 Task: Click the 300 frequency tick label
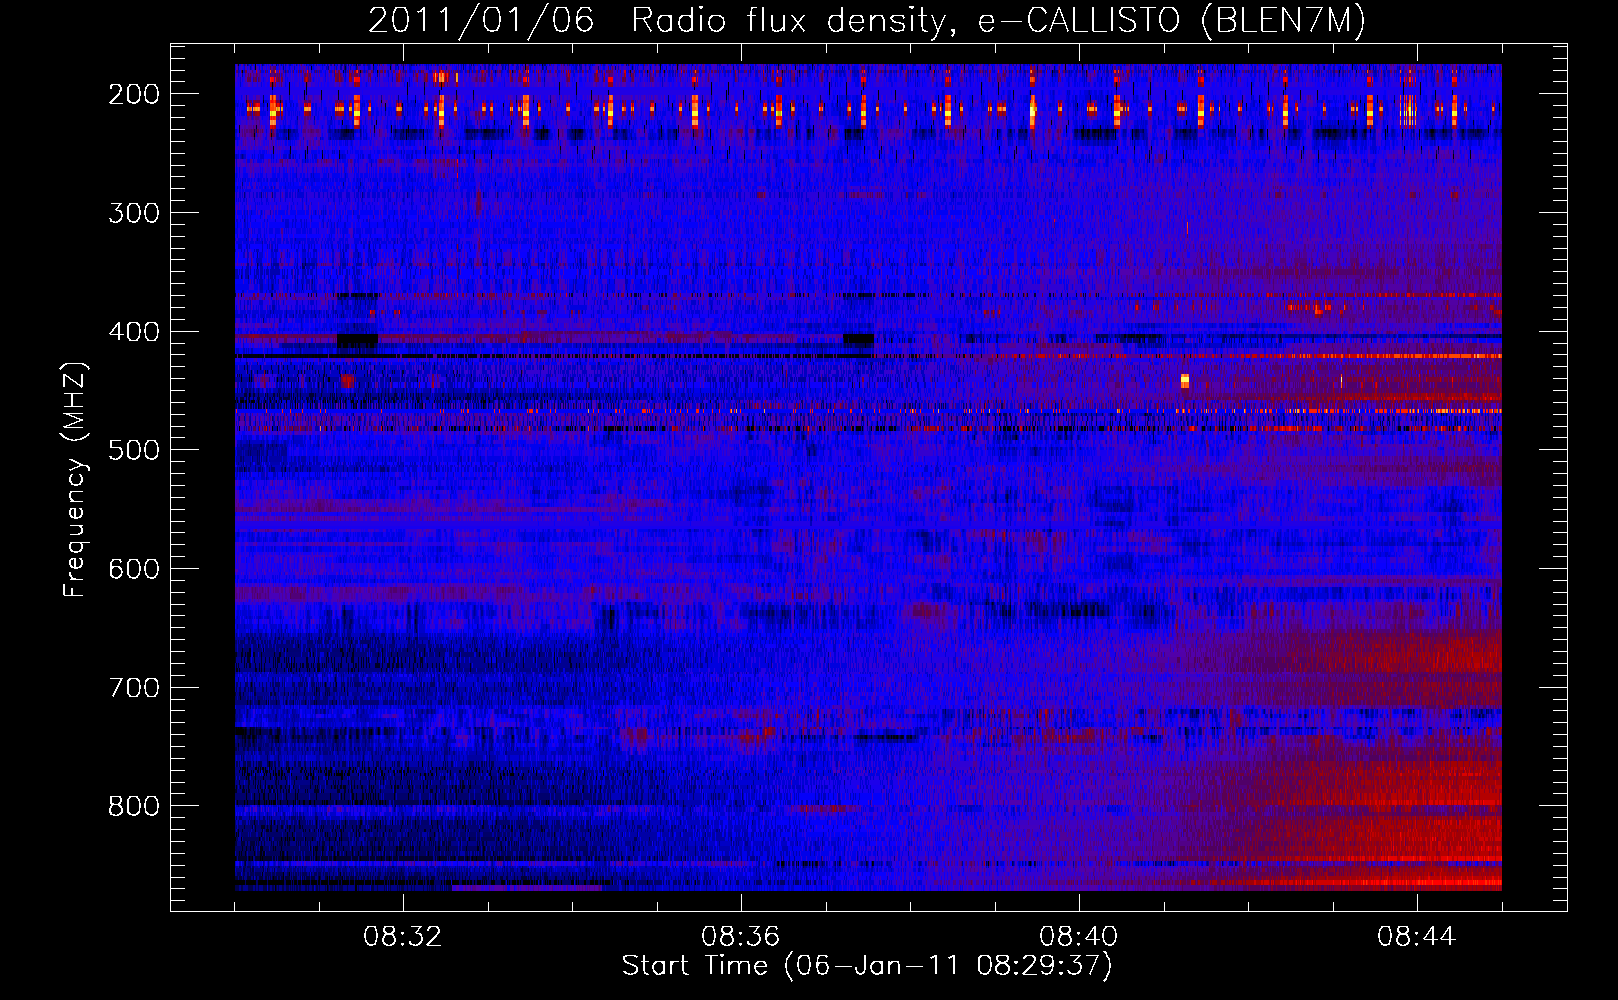[x=133, y=213]
